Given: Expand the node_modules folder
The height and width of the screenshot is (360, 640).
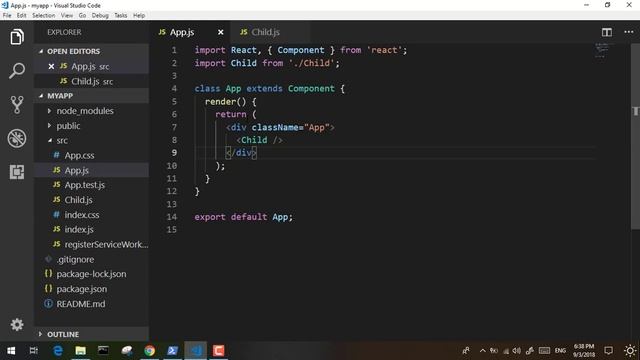Looking at the screenshot, I should click(91, 111).
